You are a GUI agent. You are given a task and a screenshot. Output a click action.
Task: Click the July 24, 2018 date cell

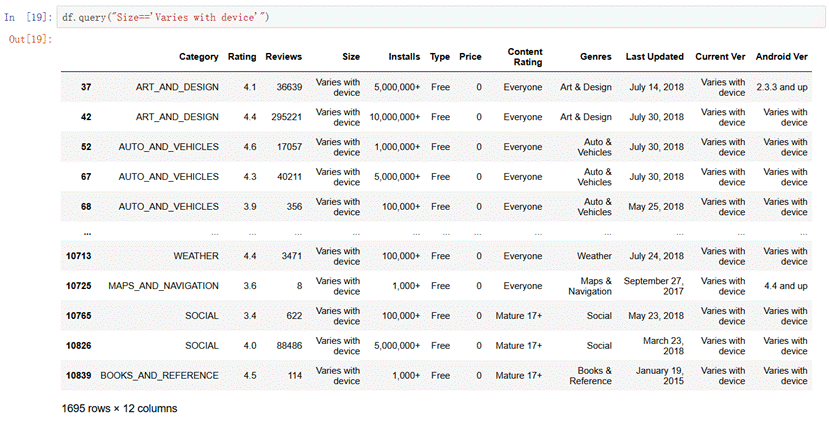[657, 256]
